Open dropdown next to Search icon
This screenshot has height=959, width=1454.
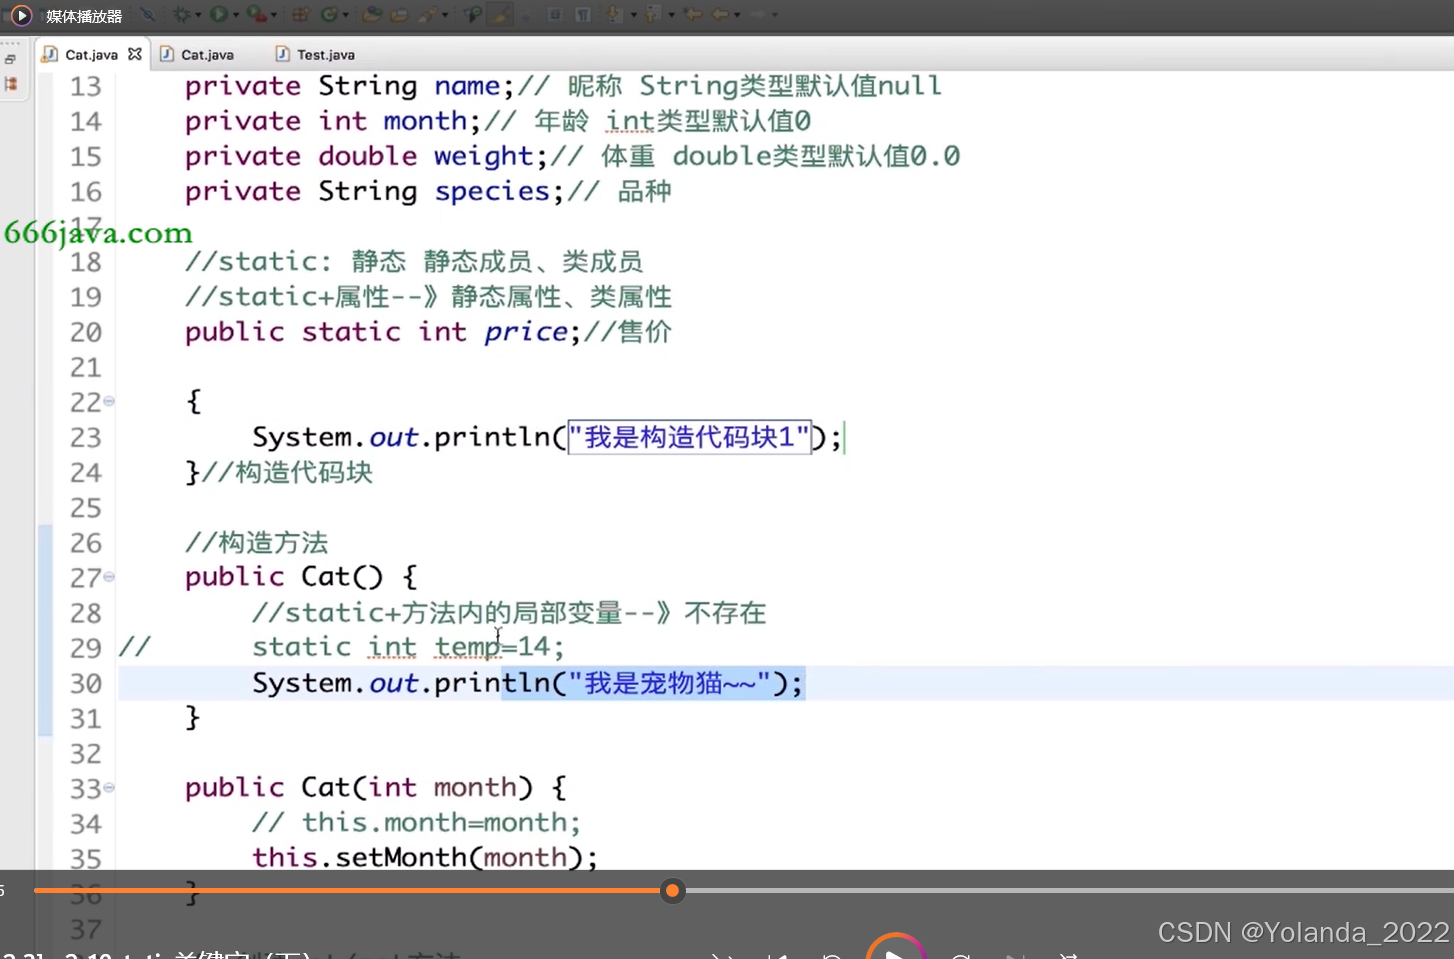(445, 15)
